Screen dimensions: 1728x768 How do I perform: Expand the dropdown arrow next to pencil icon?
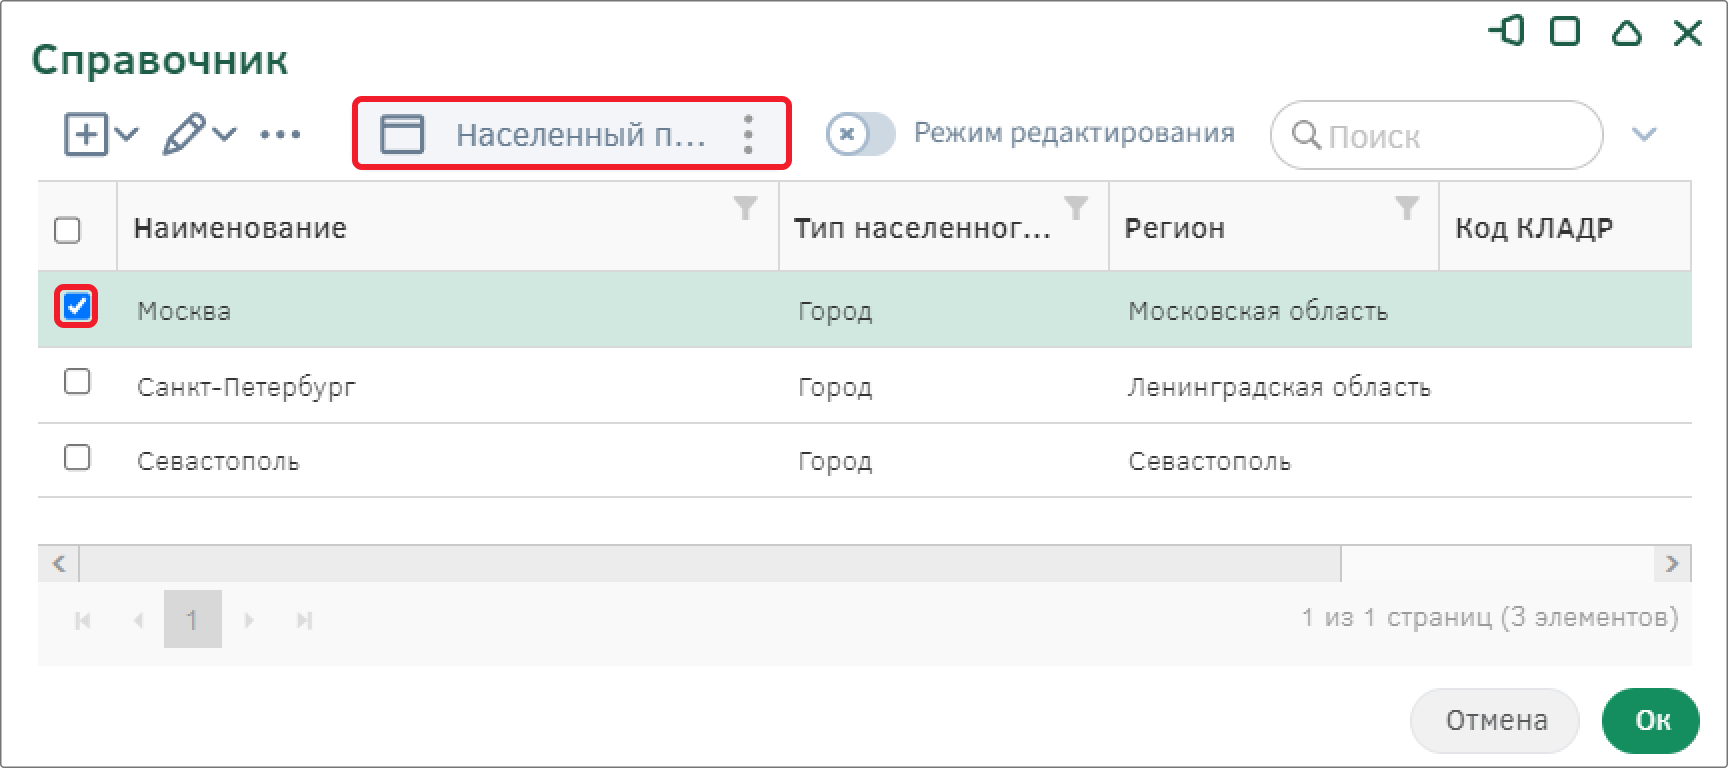(225, 134)
